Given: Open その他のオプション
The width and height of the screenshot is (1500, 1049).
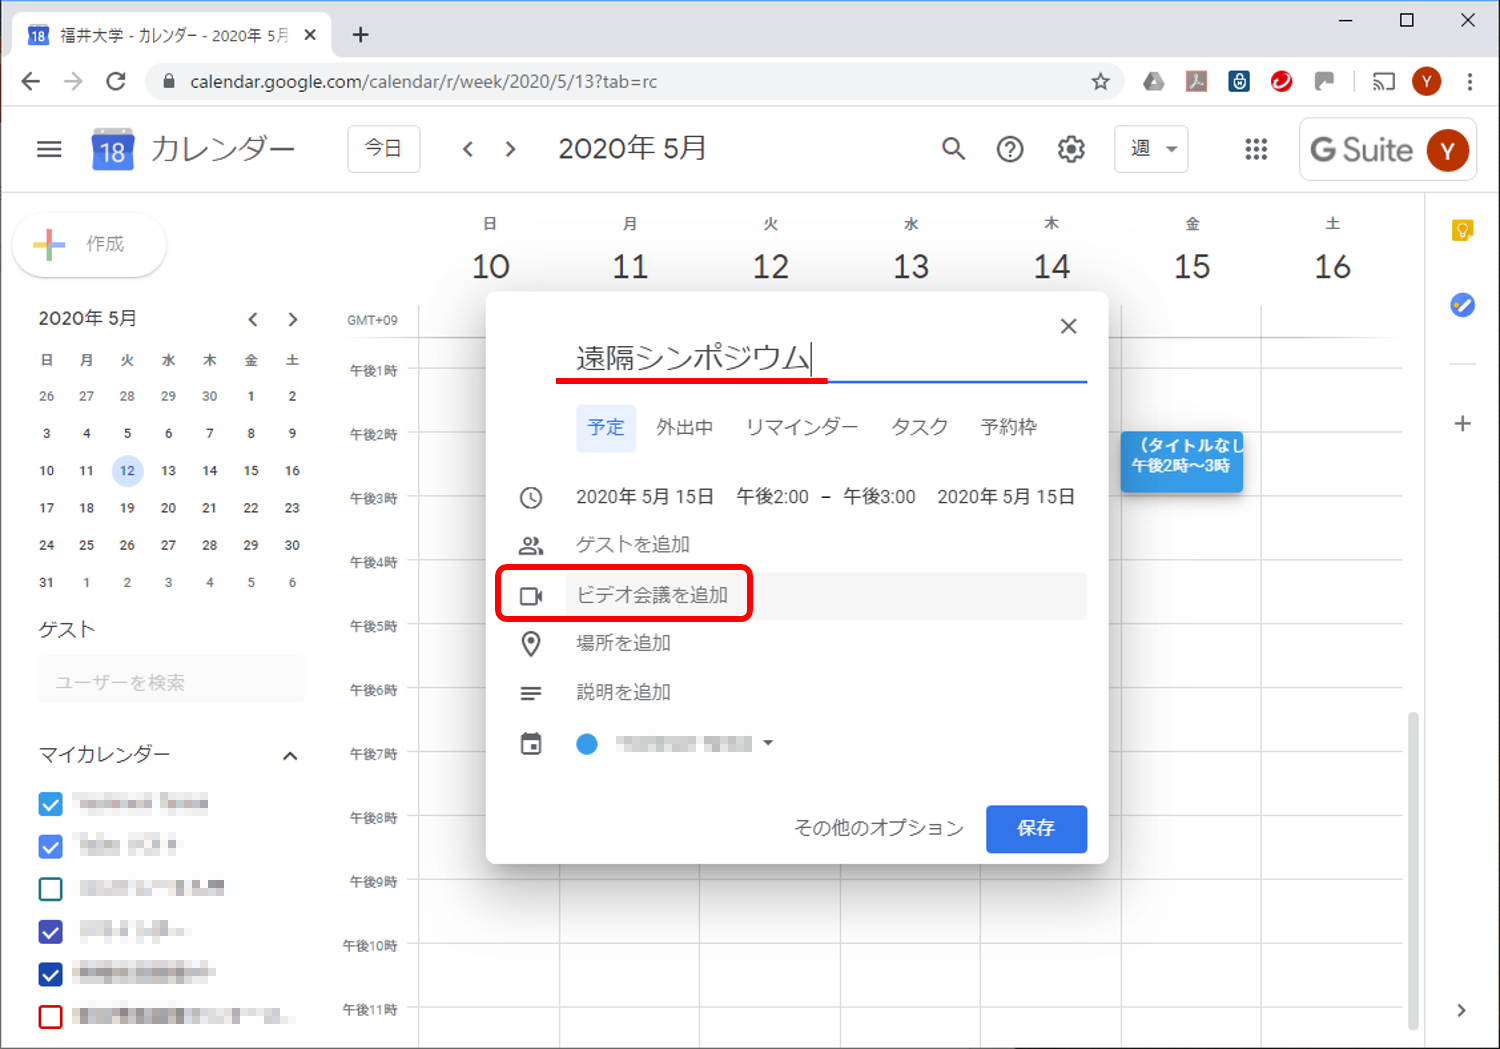Looking at the screenshot, I should coord(878,829).
